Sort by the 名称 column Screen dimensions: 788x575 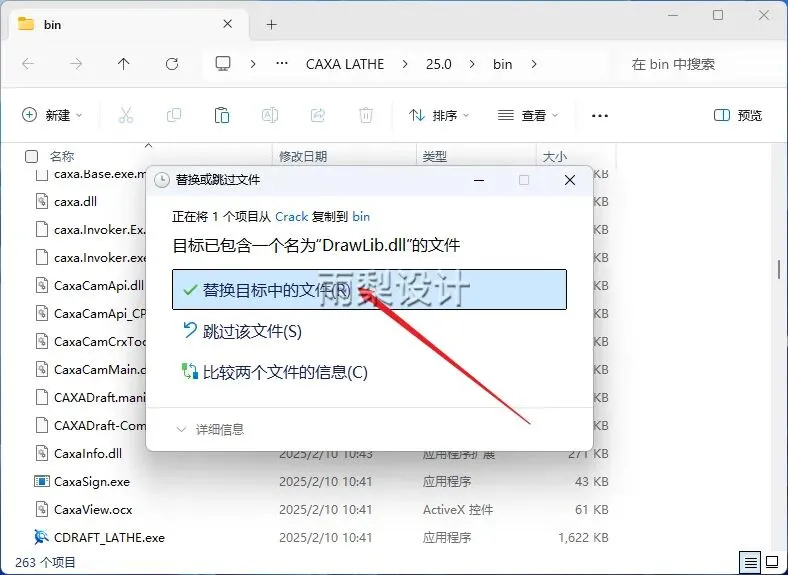(x=62, y=157)
